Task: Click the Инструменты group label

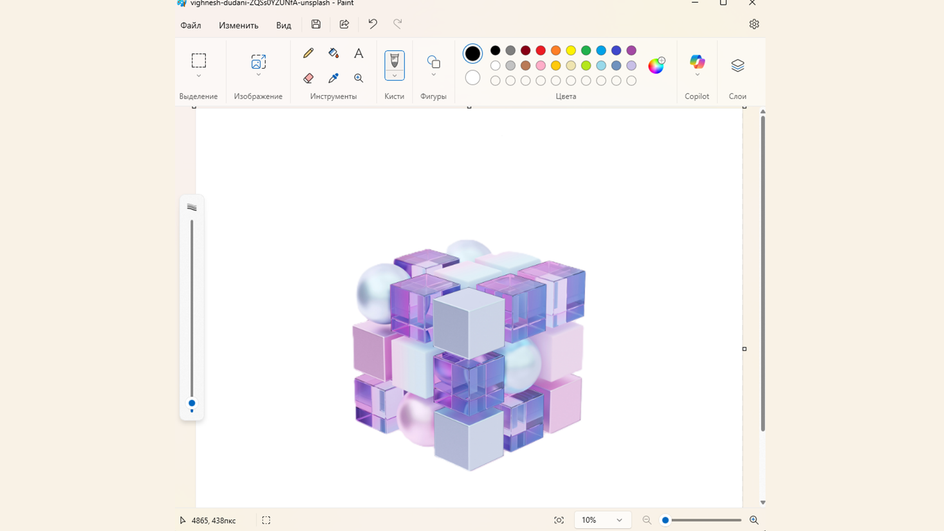Action: pyautogui.click(x=334, y=96)
